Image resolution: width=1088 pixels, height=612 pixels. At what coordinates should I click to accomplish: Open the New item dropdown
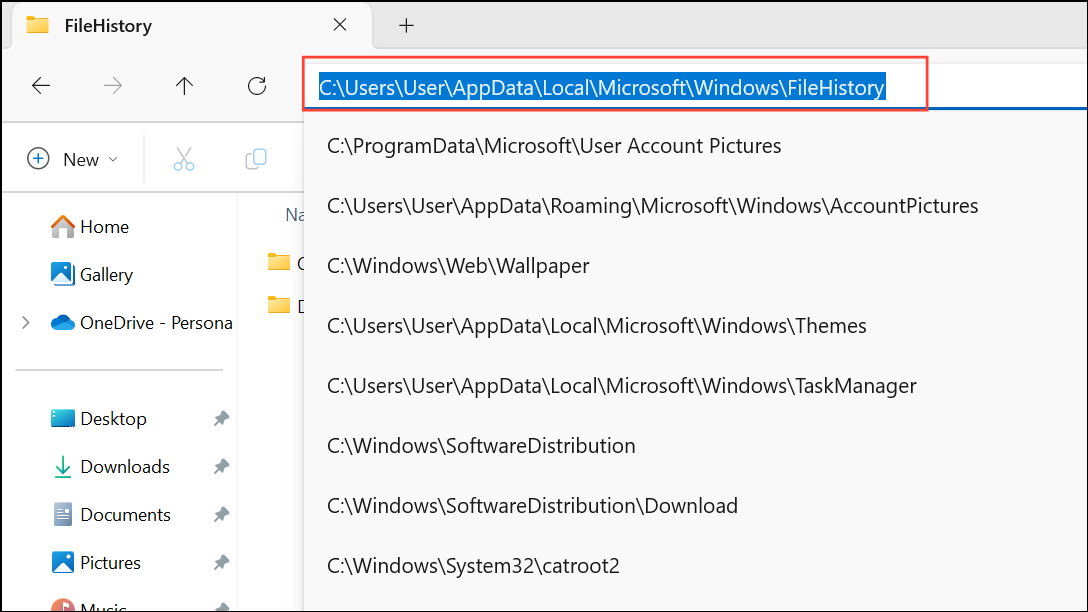113,158
